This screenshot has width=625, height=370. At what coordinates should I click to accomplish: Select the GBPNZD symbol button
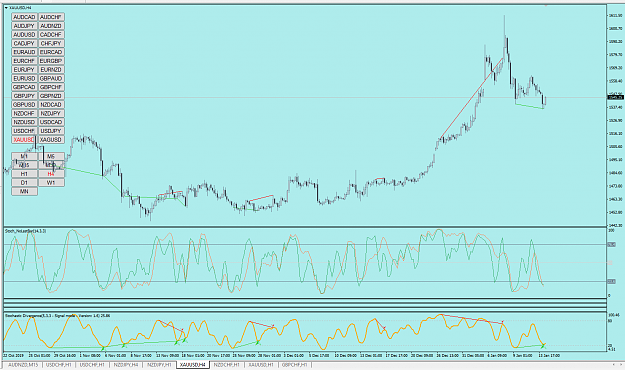coord(51,96)
